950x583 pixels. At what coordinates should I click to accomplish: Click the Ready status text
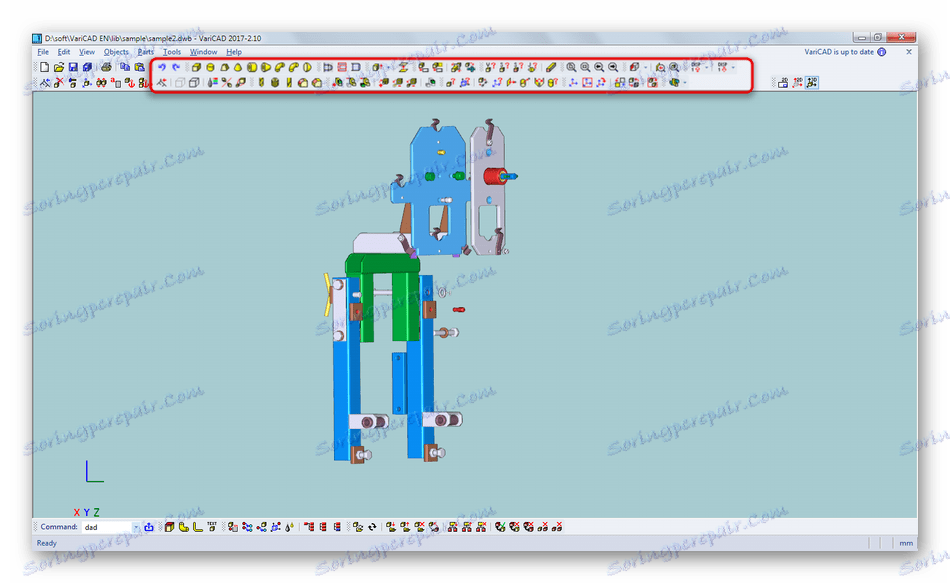(47, 543)
